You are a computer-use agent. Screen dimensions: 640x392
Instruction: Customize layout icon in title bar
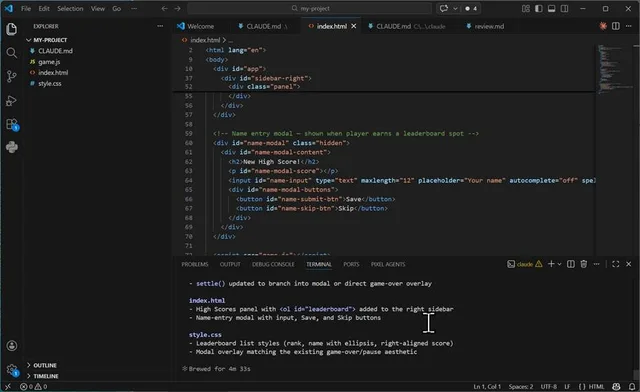pyautogui.click(x=526, y=8)
